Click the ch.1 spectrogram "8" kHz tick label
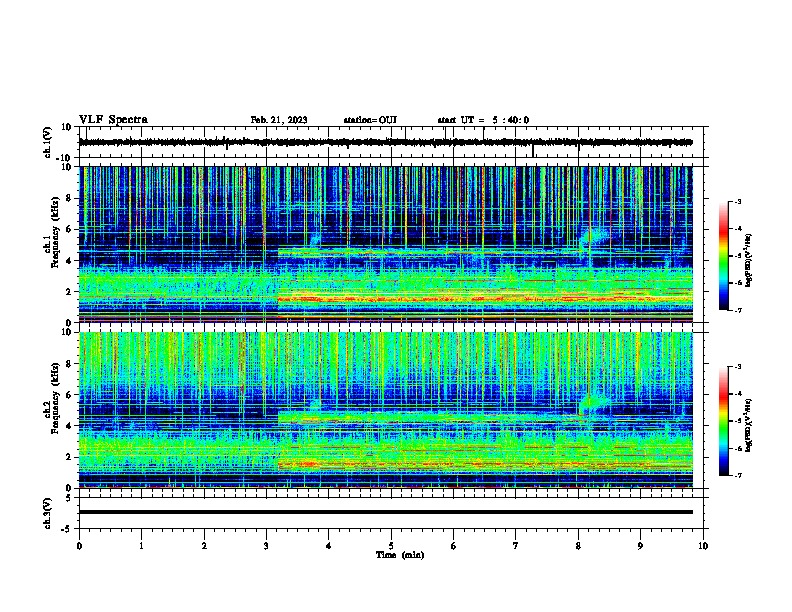792x612 pixels. (69, 198)
